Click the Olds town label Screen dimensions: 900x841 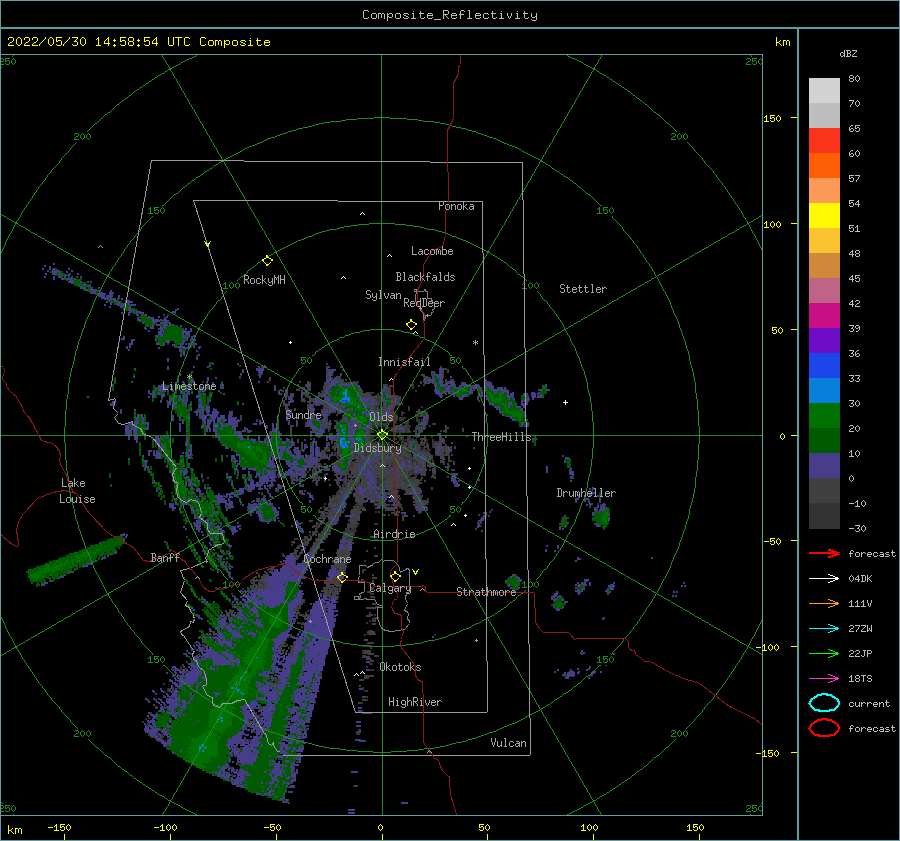(x=381, y=417)
